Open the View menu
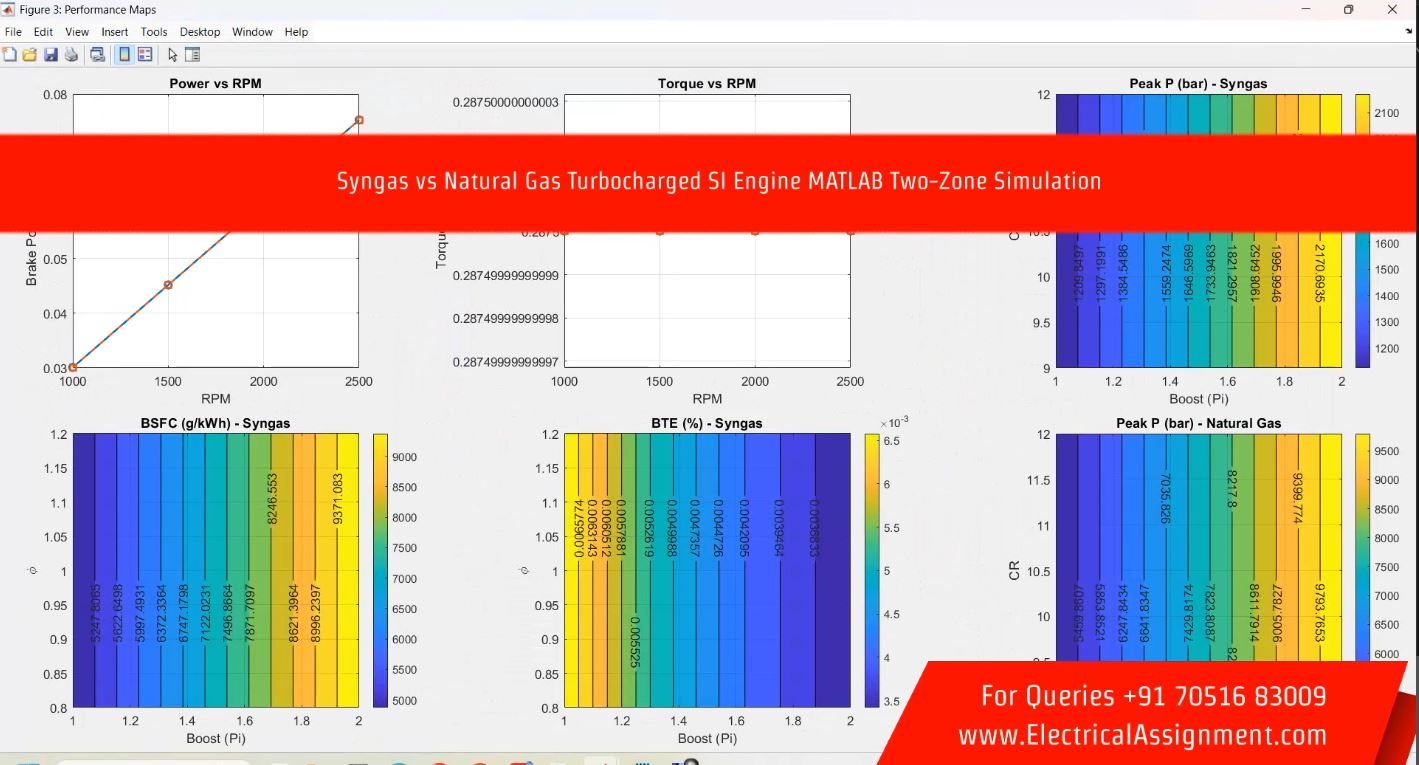The height and width of the screenshot is (765, 1419). (77, 32)
